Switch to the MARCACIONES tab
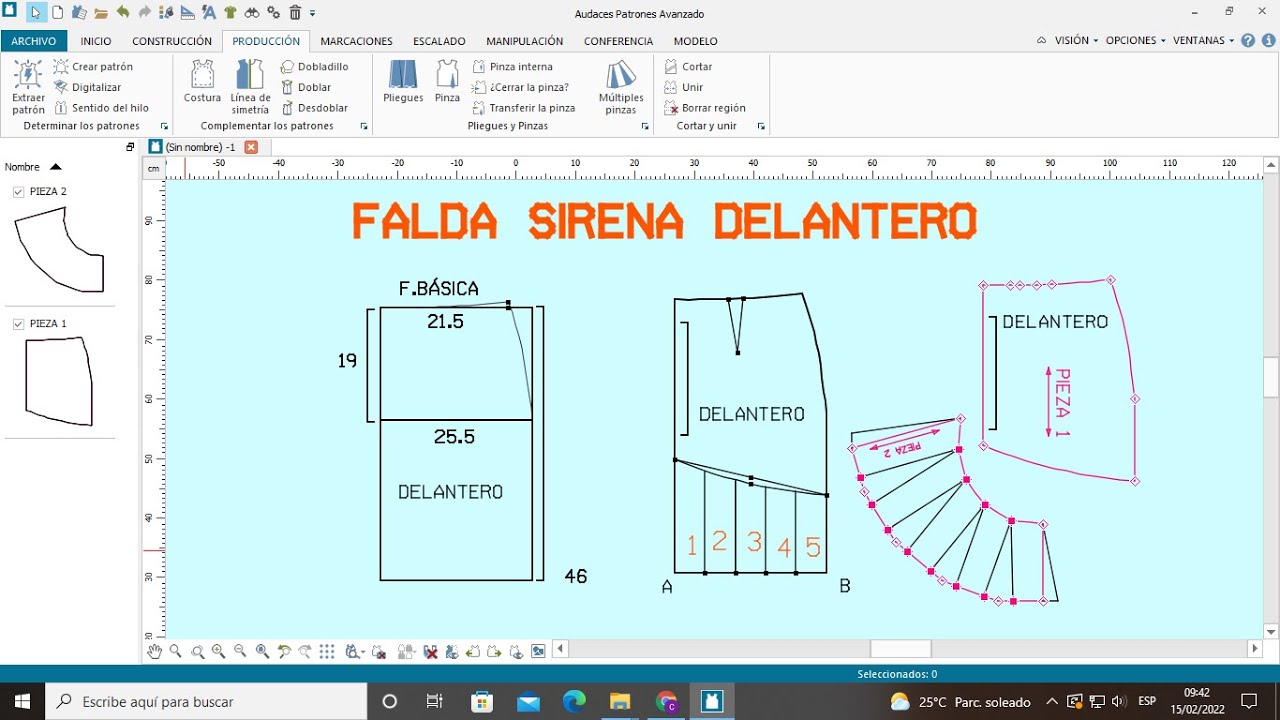Viewport: 1280px width, 720px height. [356, 41]
